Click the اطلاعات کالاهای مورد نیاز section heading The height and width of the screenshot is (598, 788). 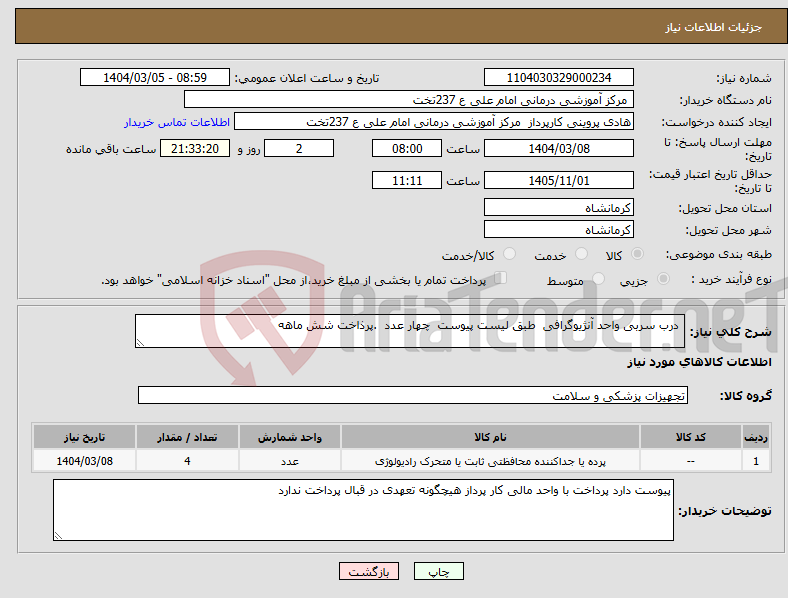[x=699, y=362]
